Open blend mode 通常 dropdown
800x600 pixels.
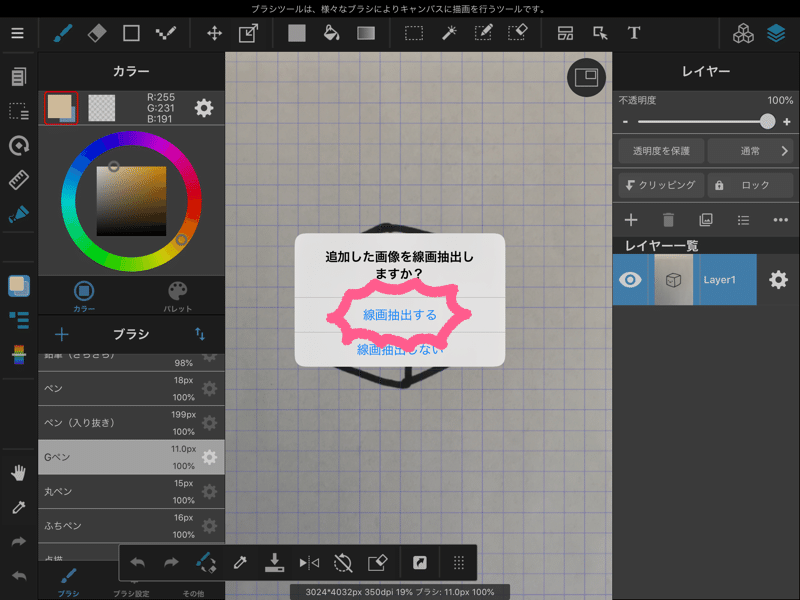(x=751, y=151)
